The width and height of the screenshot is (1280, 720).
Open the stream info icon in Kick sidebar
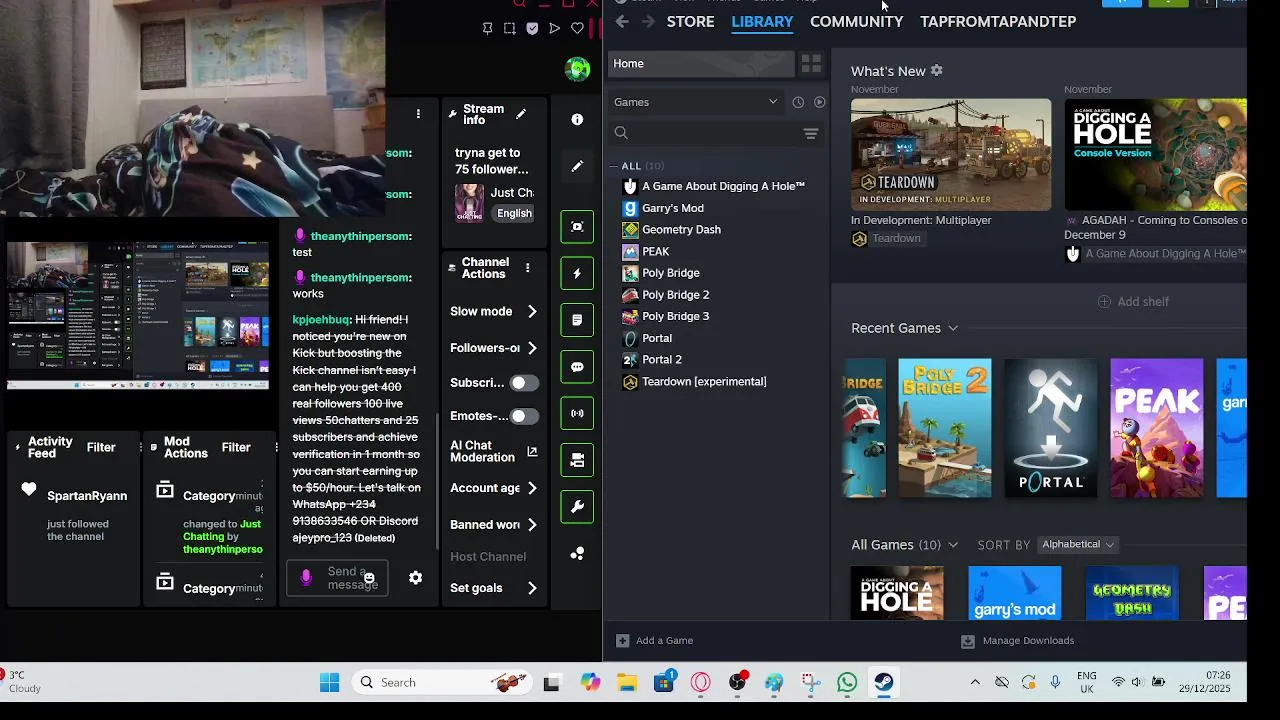coord(577,120)
